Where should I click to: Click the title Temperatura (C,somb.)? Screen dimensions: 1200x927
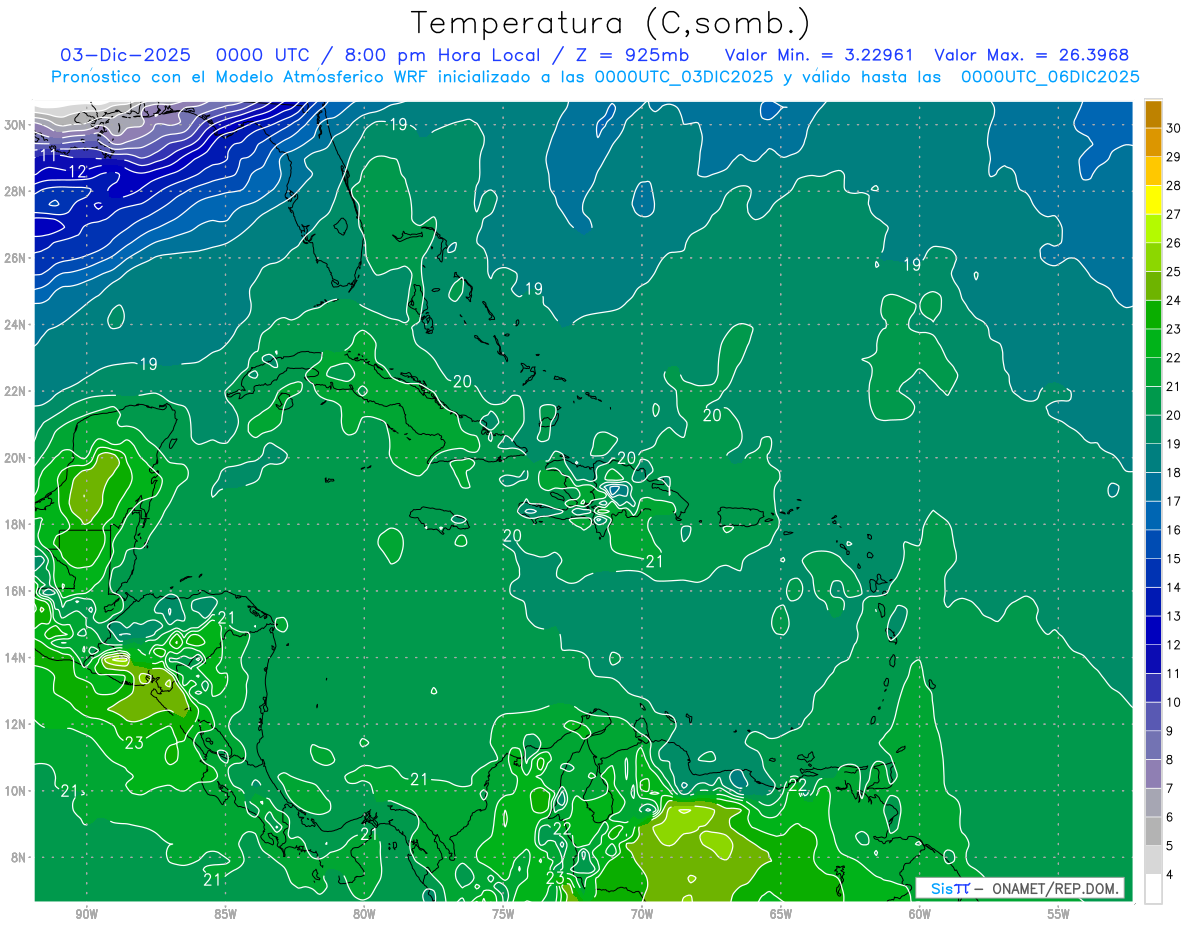(610, 23)
